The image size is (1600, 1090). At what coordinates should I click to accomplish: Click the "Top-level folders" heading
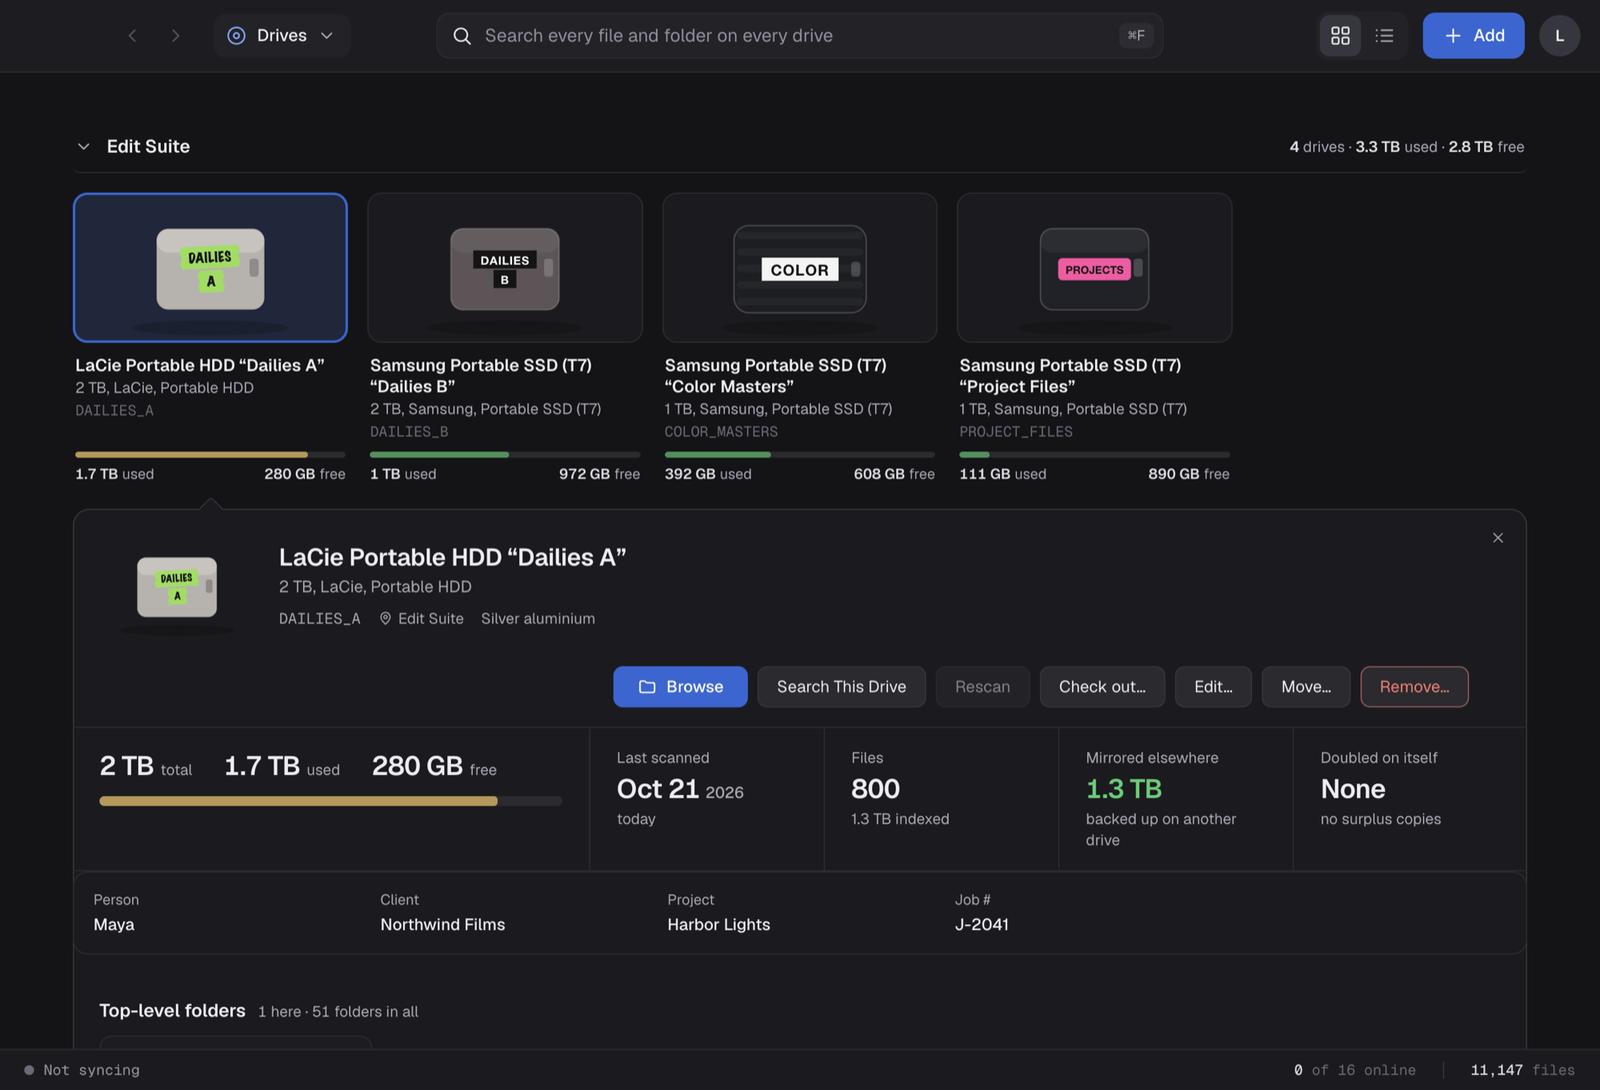[x=172, y=1011]
